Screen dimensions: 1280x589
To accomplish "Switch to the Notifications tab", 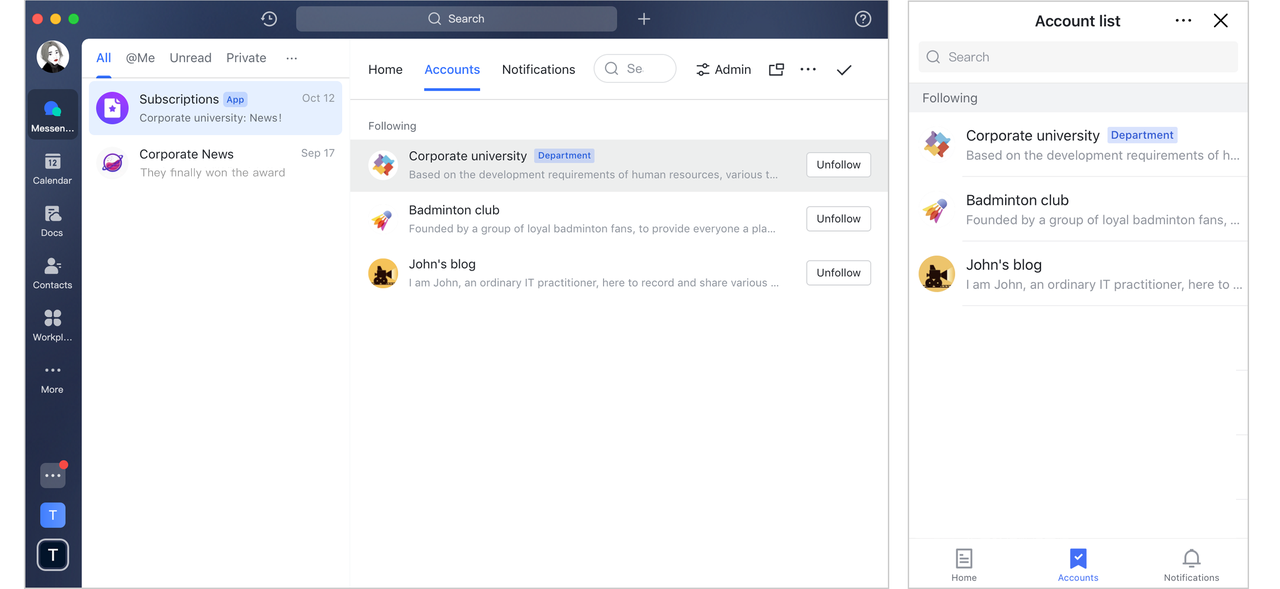I will pyautogui.click(x=538, y=70).
